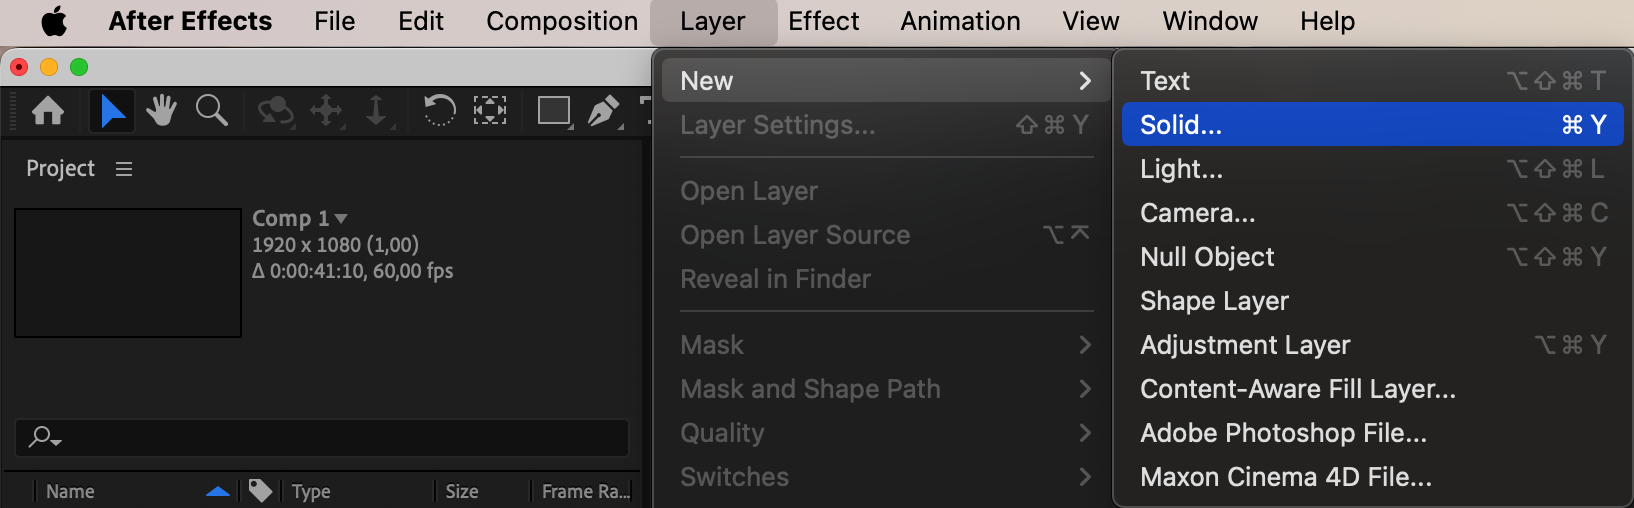Select the Orbit Around Cursor camera tool

[x=275, y=110]
